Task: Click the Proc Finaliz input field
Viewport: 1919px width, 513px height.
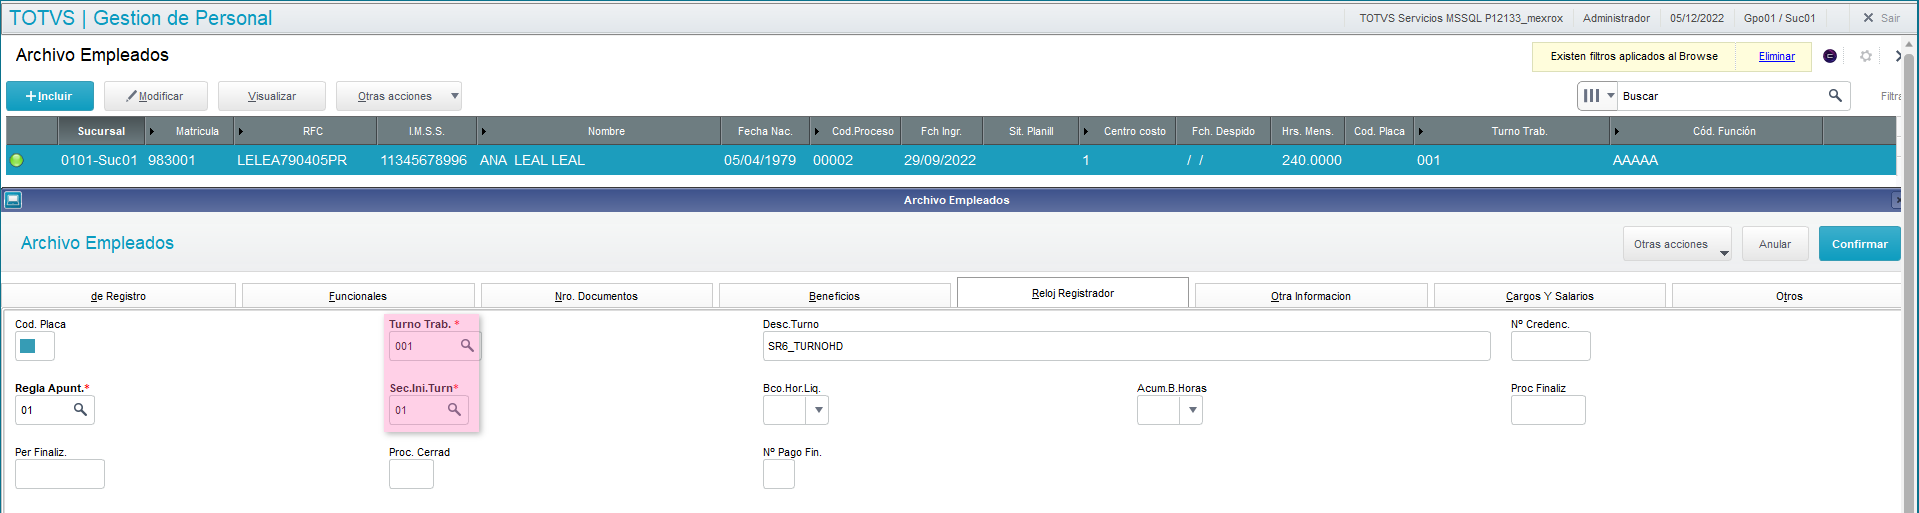Action: (x=1548, y=410)
